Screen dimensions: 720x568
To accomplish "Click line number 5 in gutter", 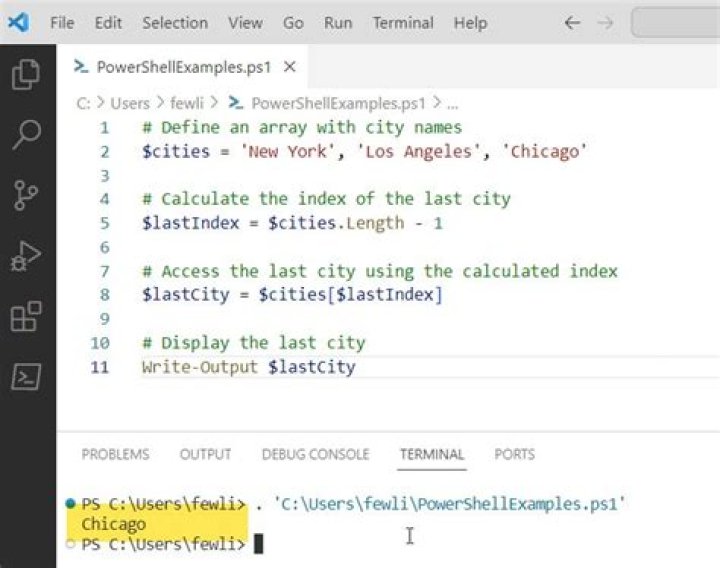I will 105,223.
